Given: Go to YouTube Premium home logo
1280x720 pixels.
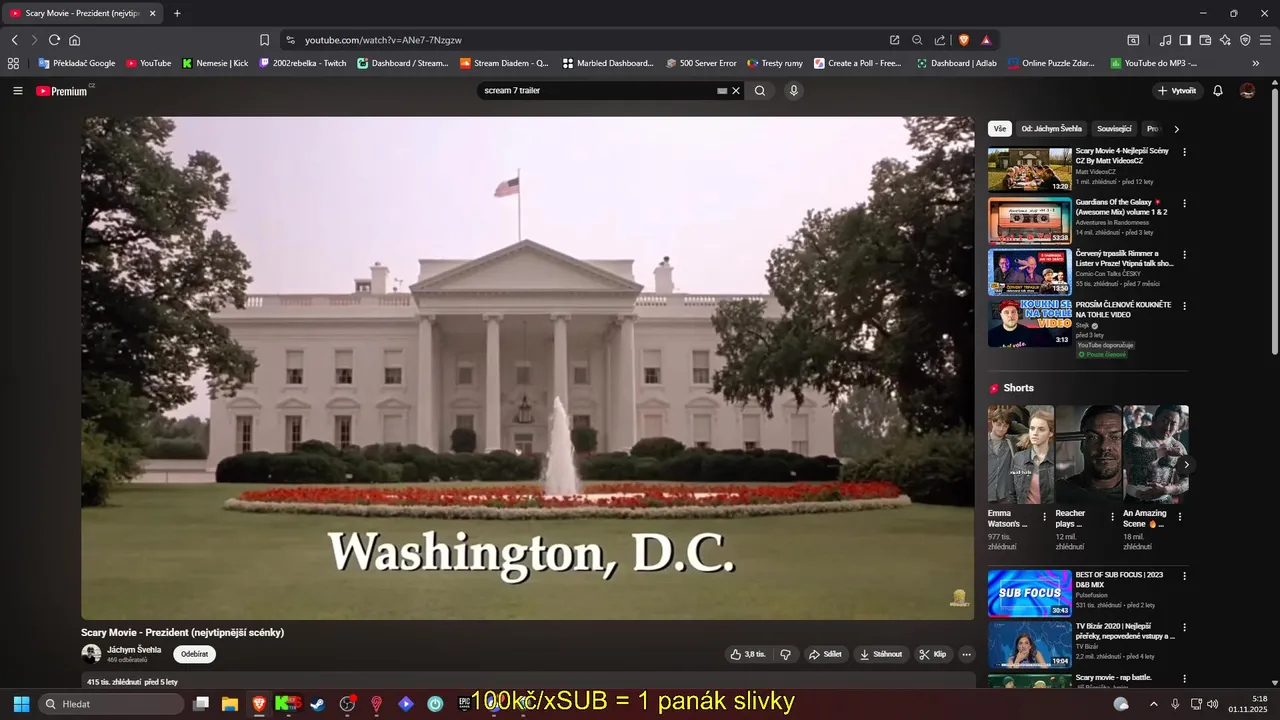Looking at the screenshot, I should 62,91.
